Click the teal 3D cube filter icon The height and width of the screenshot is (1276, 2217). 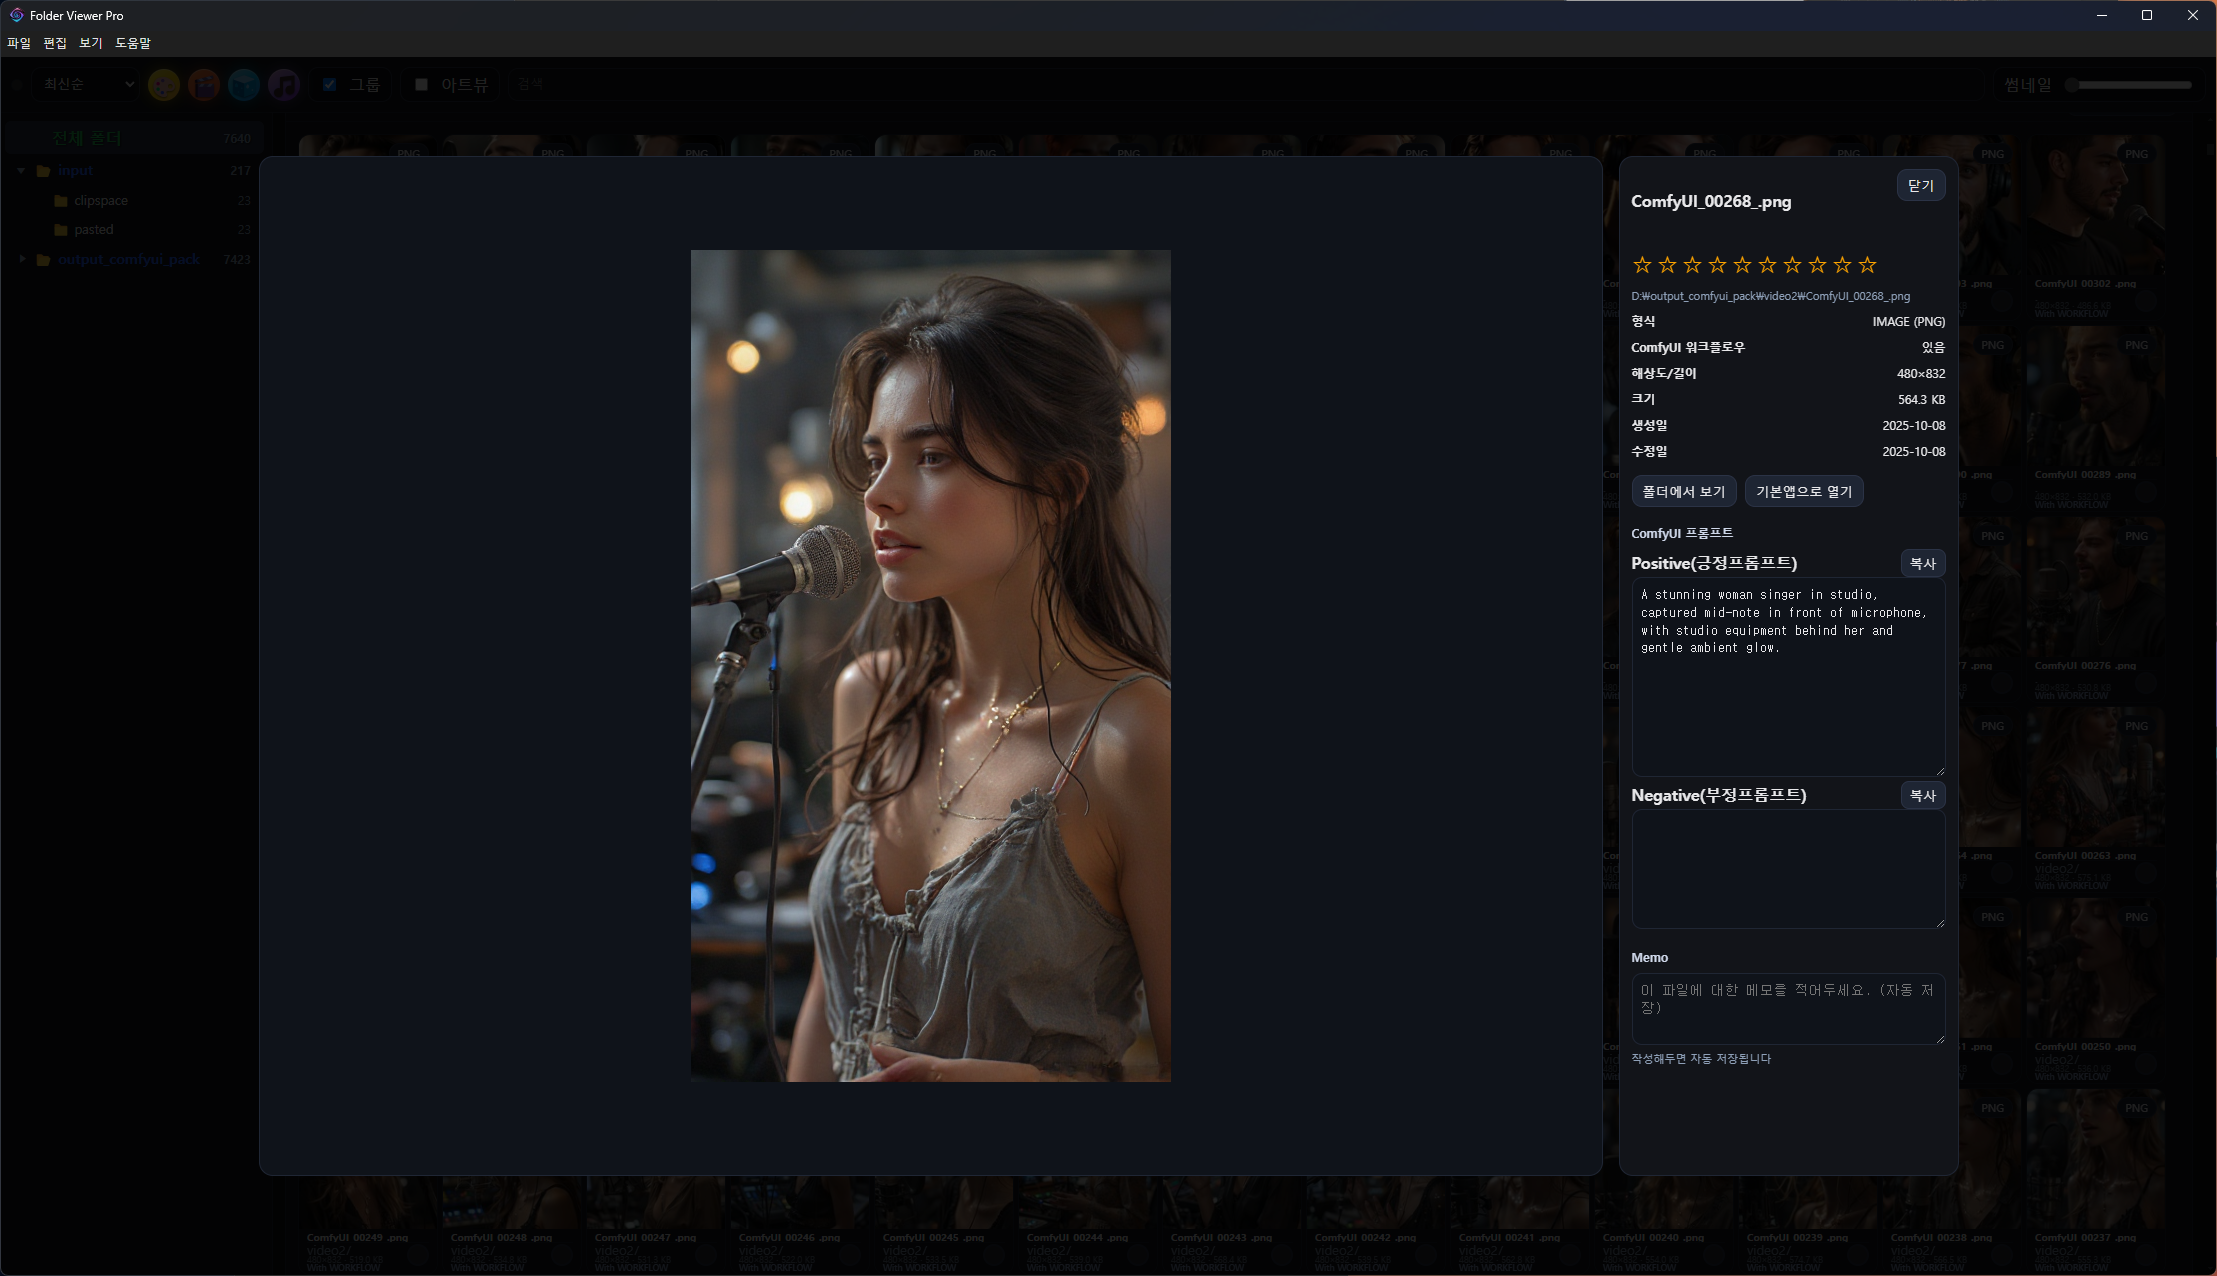244,85
